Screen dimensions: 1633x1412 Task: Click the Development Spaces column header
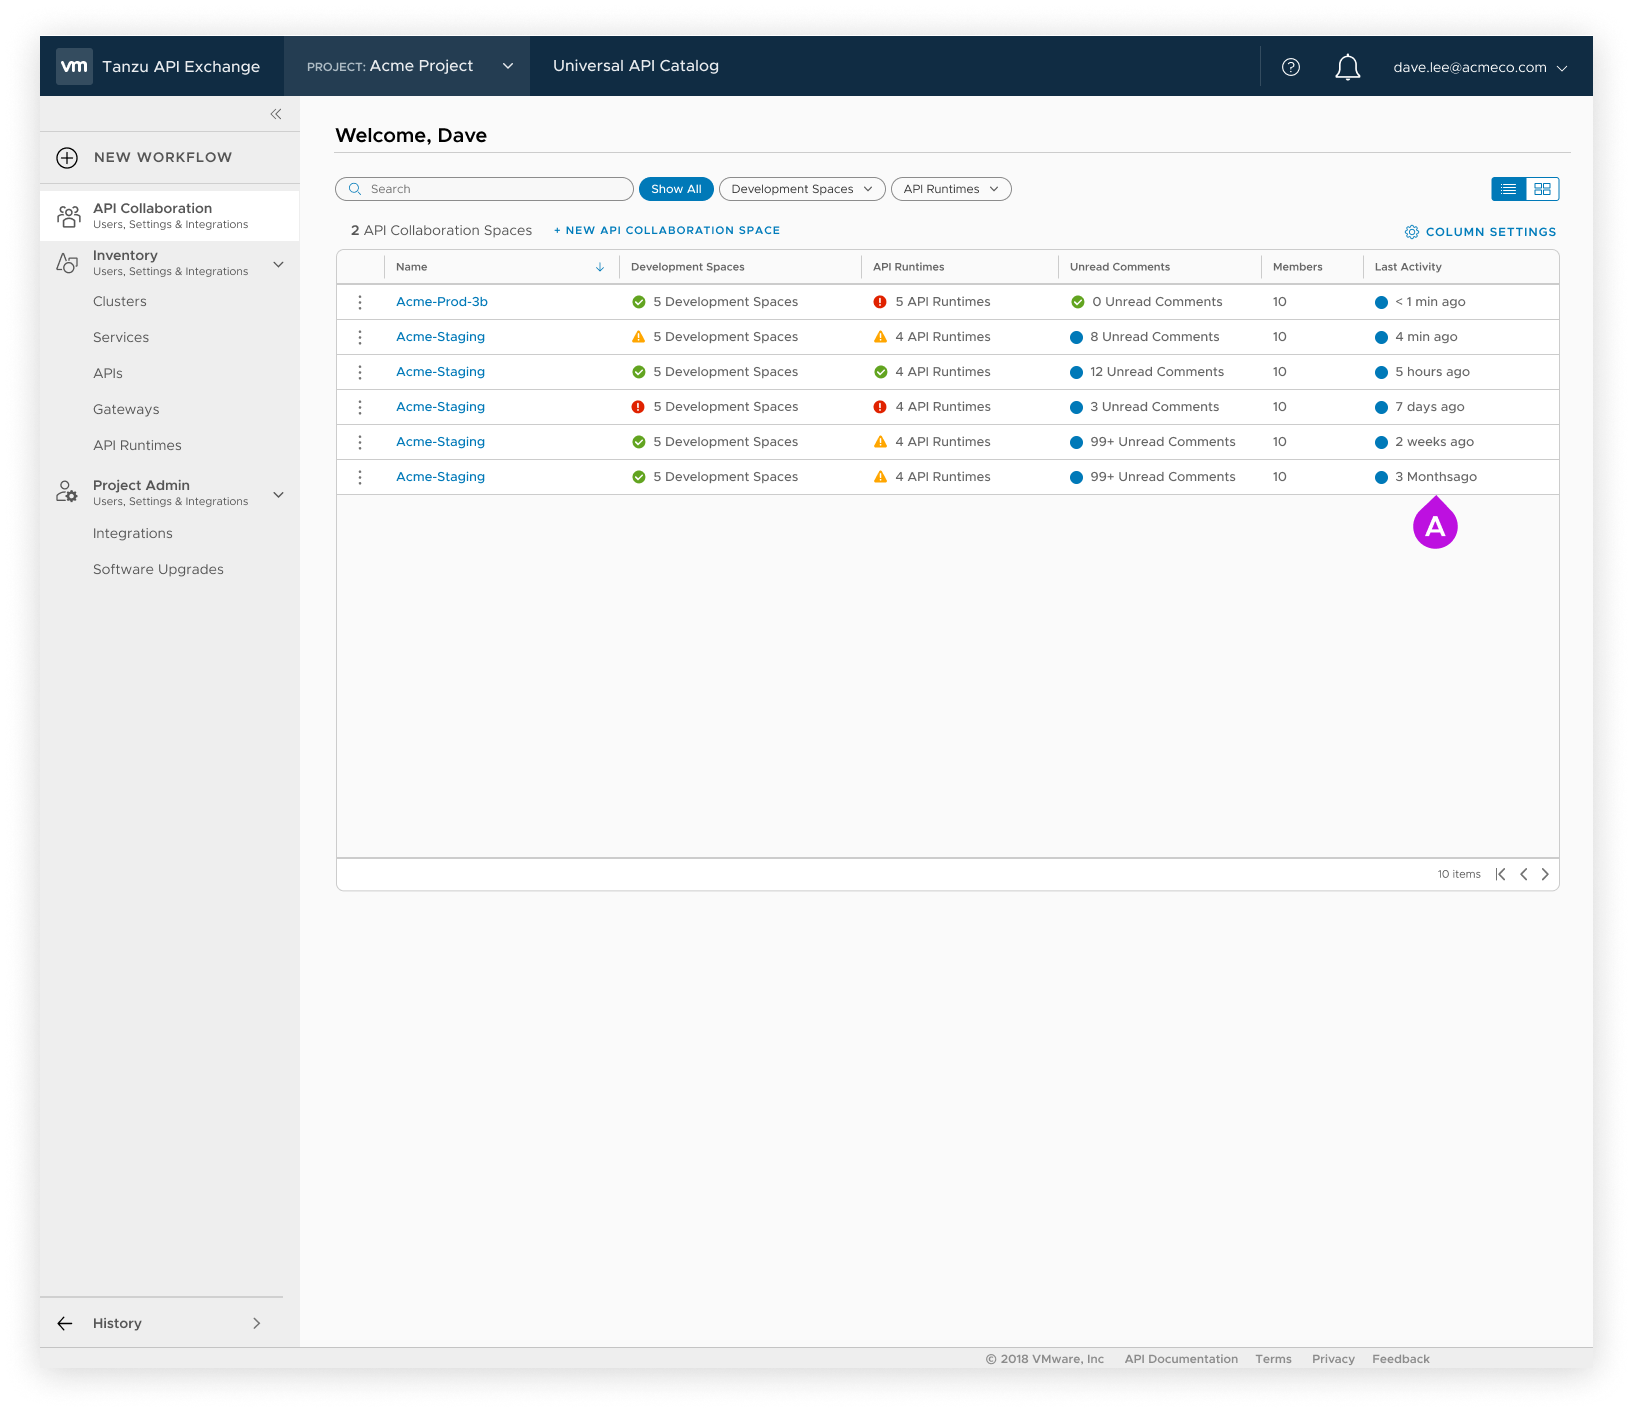point(688,267)
